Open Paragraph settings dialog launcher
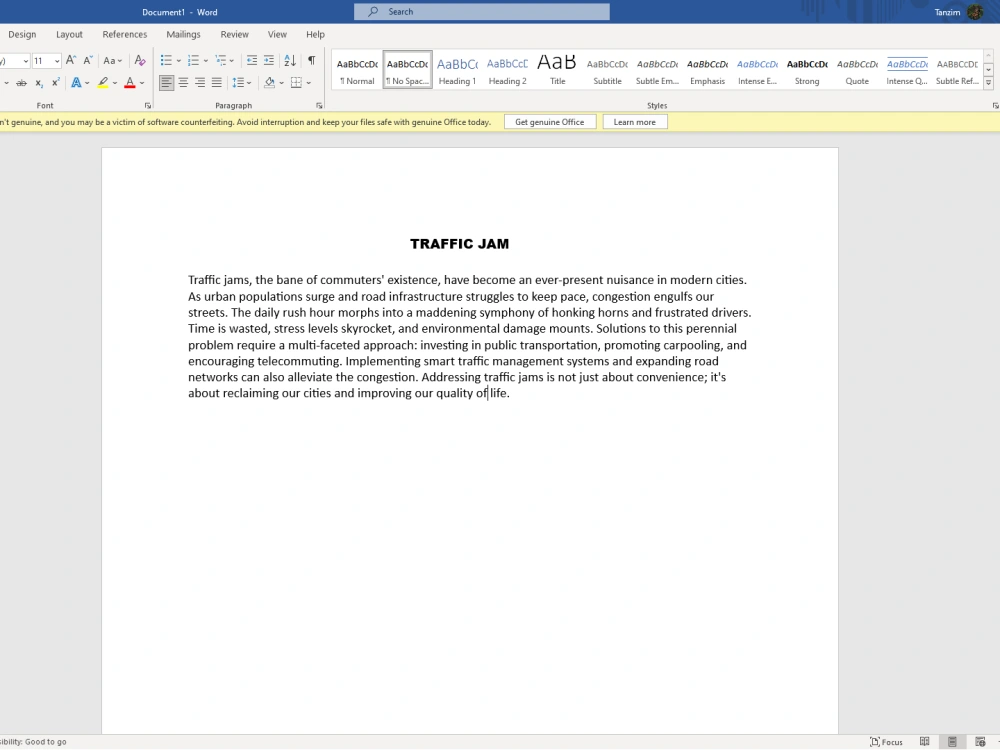 319,106
